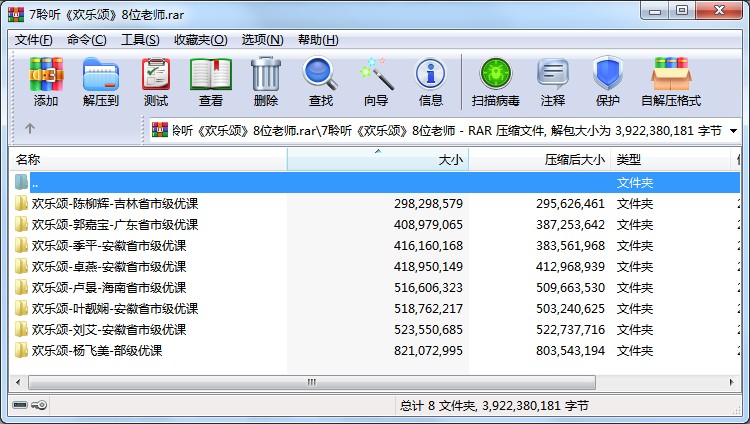Select folder 欢乐颂-季平-安徽省市级优课
This screenshot has width=750, height=424.
109,245
